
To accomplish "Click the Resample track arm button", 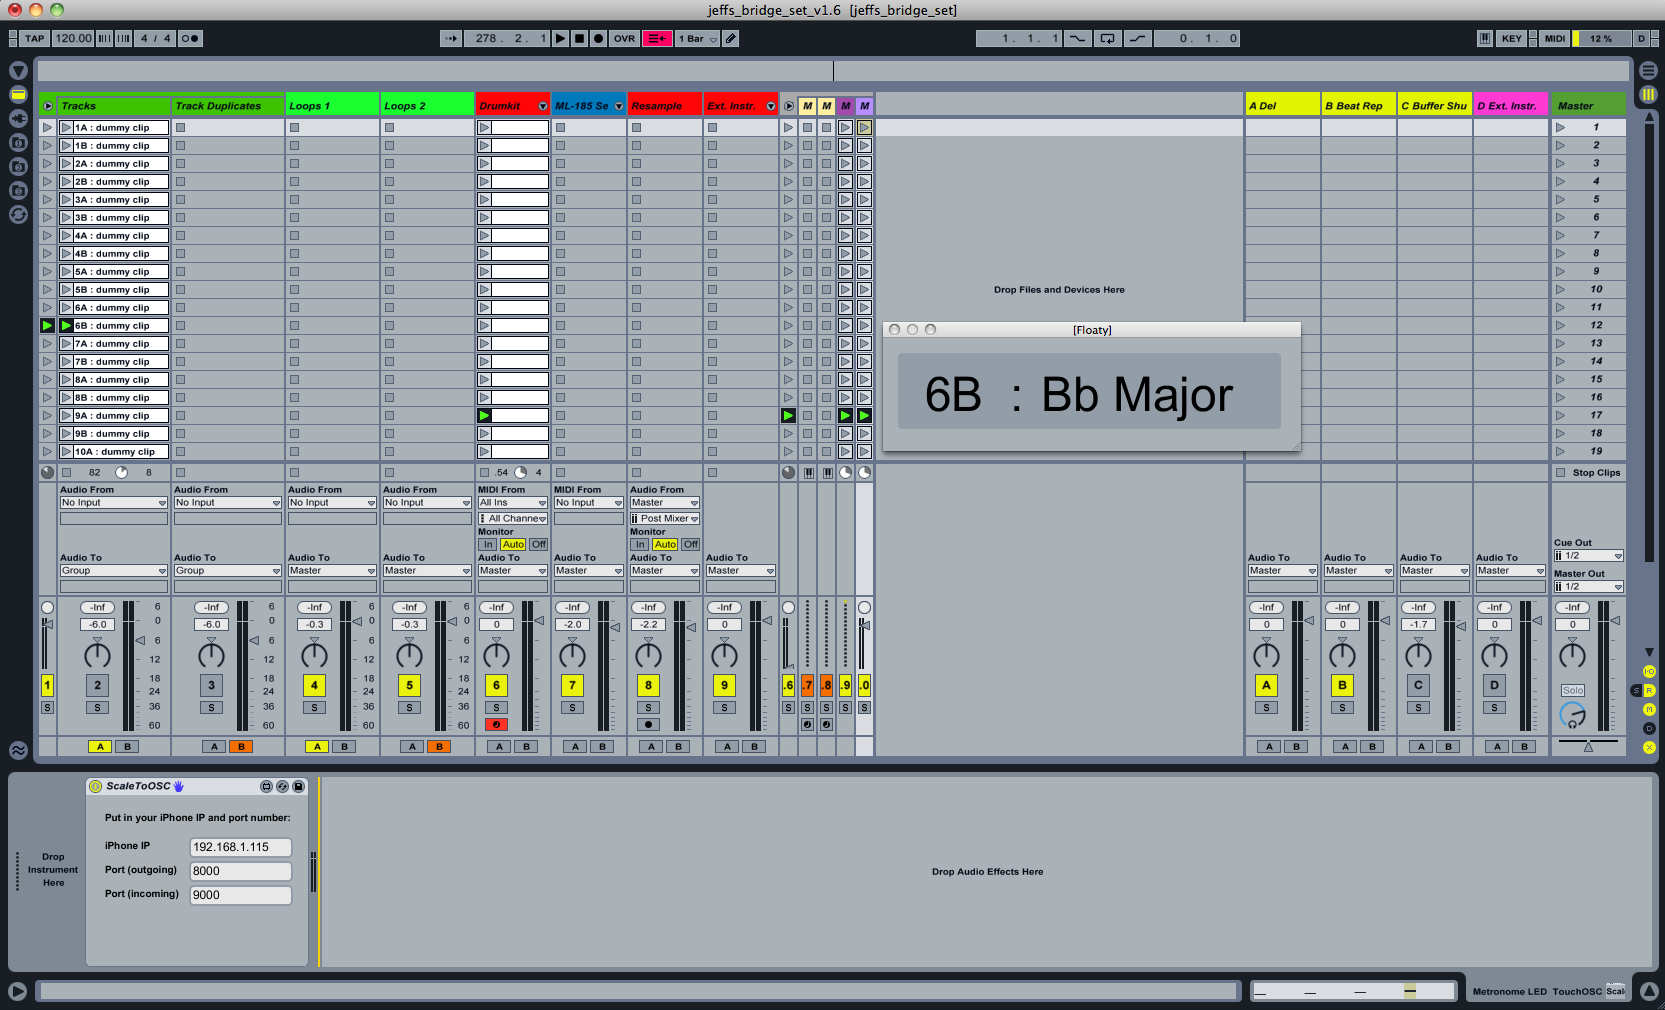I will click(648, 725).
